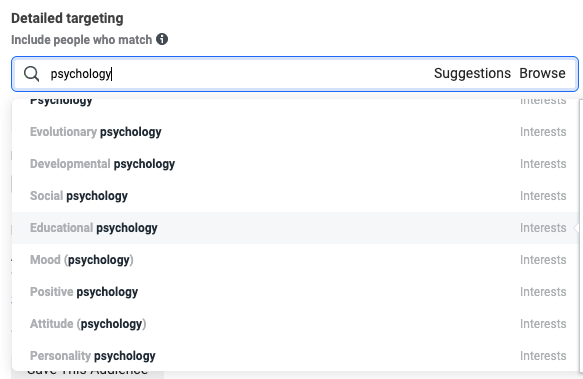This screenshot has height=379, width=583.
Task: Open the Browse targeting categories
Action: point(542,73)
